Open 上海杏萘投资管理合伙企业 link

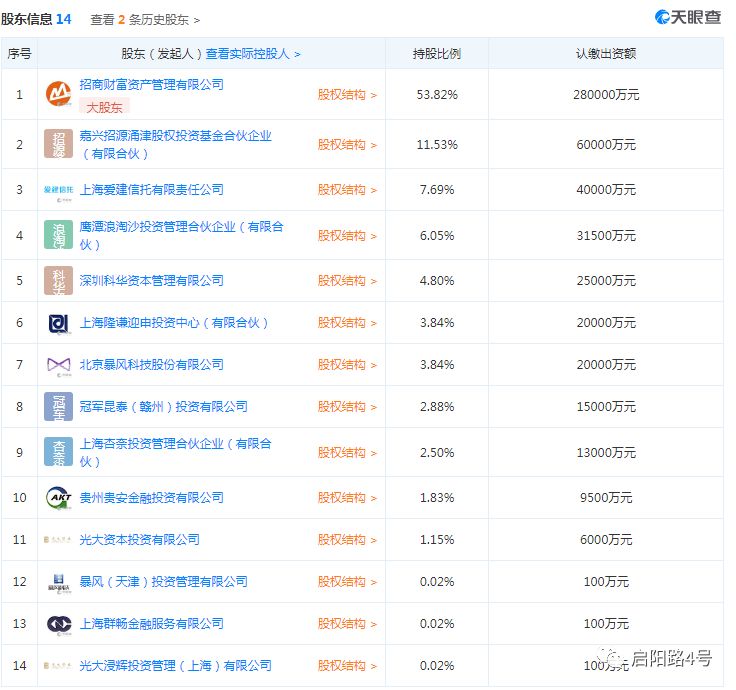coord(175,452)
